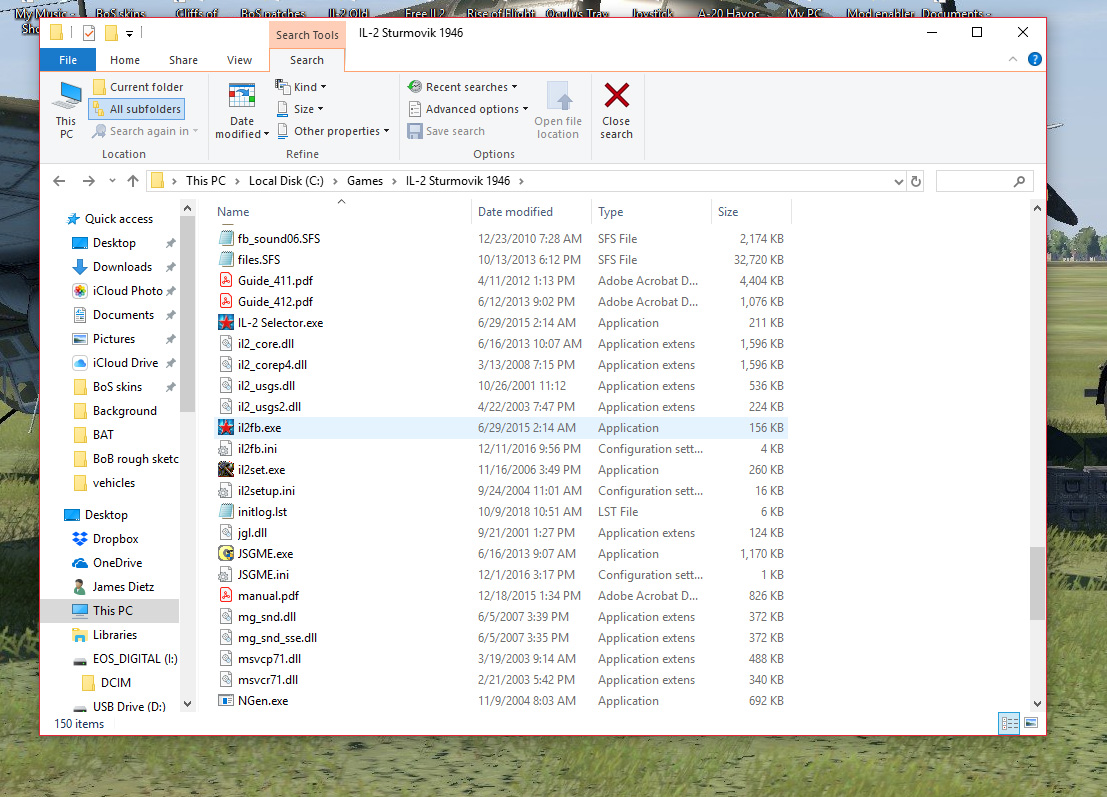Sort by the Type column header
This screenshot has width=1107, height=797.
pos(651,212)
